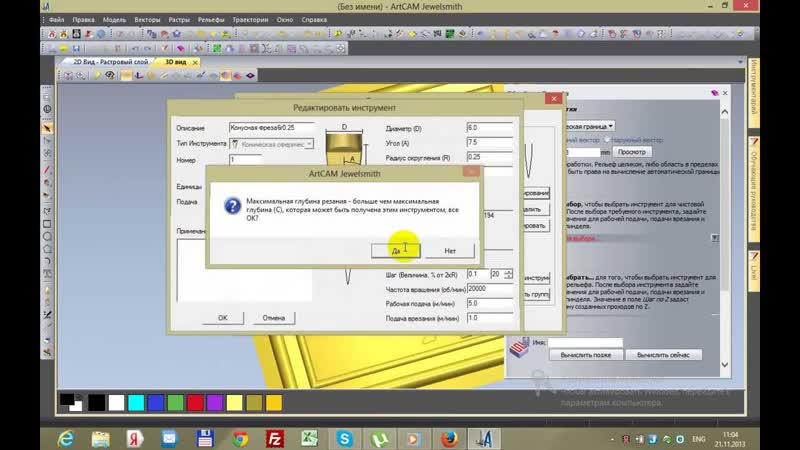Confirm the dialog with Да button
Image resolution: width=800 pixels, height=450 pixels.
[396, 251]
